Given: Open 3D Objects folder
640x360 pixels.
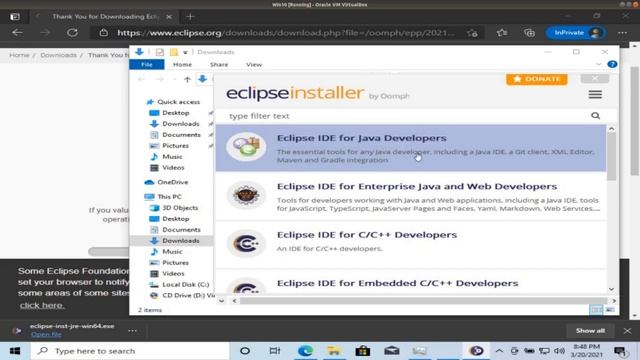Looking at the screenshot, I should point(180,208).
